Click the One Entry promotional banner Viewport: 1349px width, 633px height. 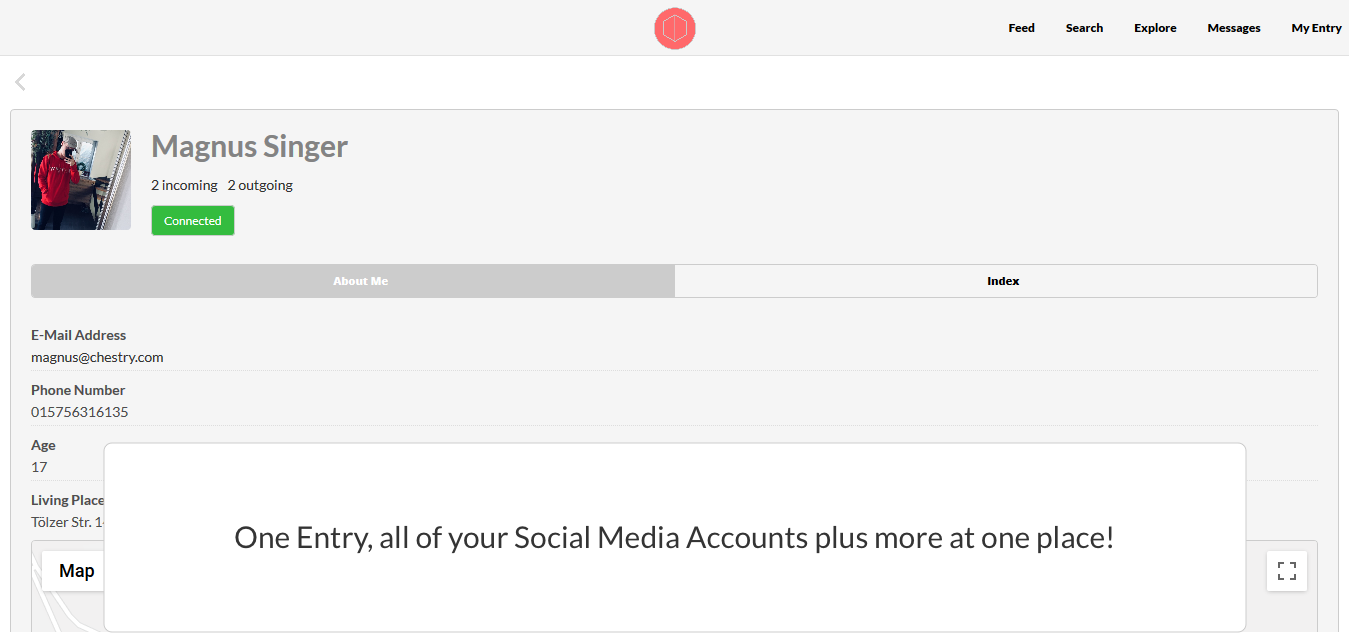coord(675,538)
